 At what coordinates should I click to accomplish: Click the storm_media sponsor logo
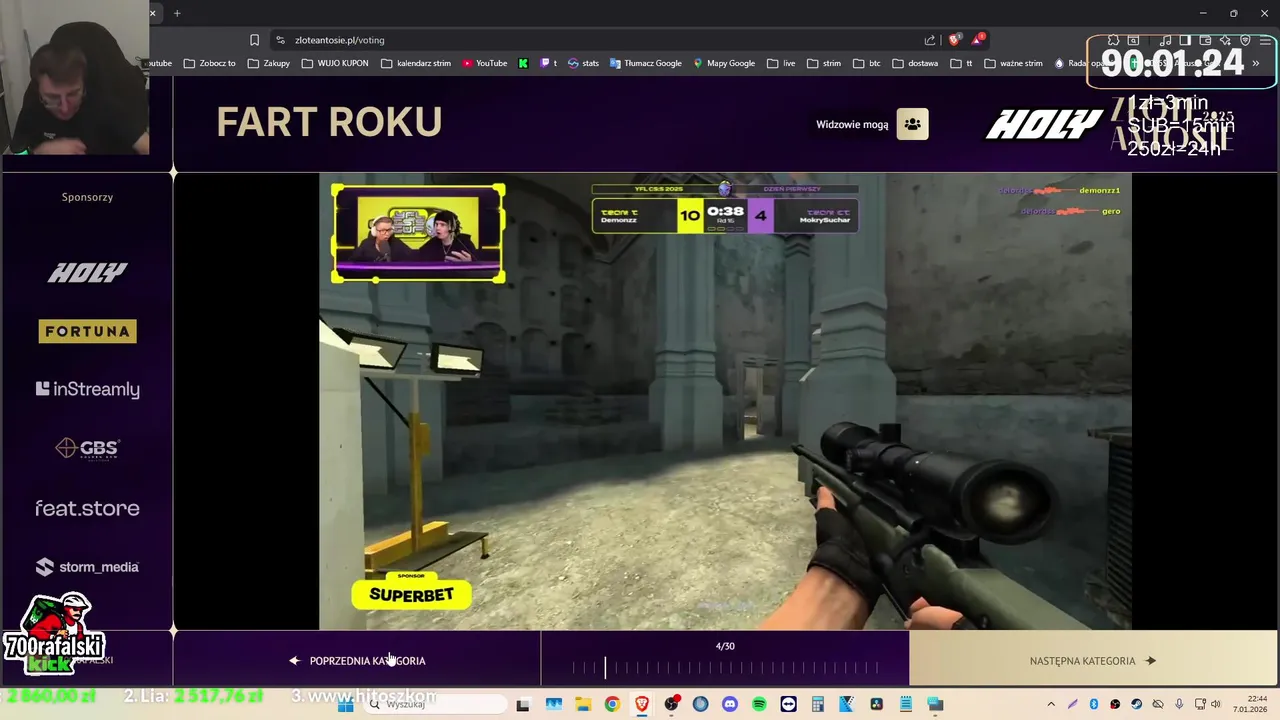(x=88, y=567)
